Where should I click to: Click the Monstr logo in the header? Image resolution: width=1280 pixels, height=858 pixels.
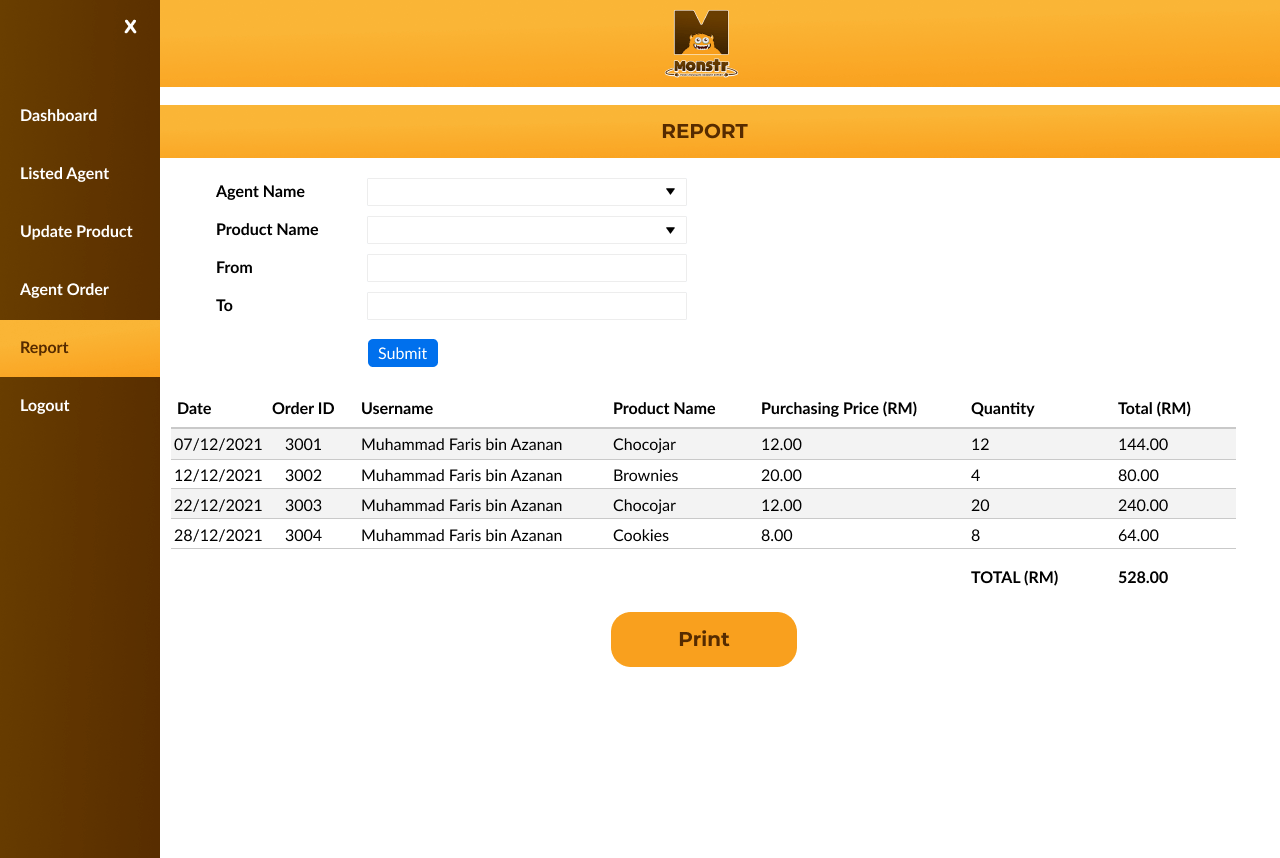[702, 44]
